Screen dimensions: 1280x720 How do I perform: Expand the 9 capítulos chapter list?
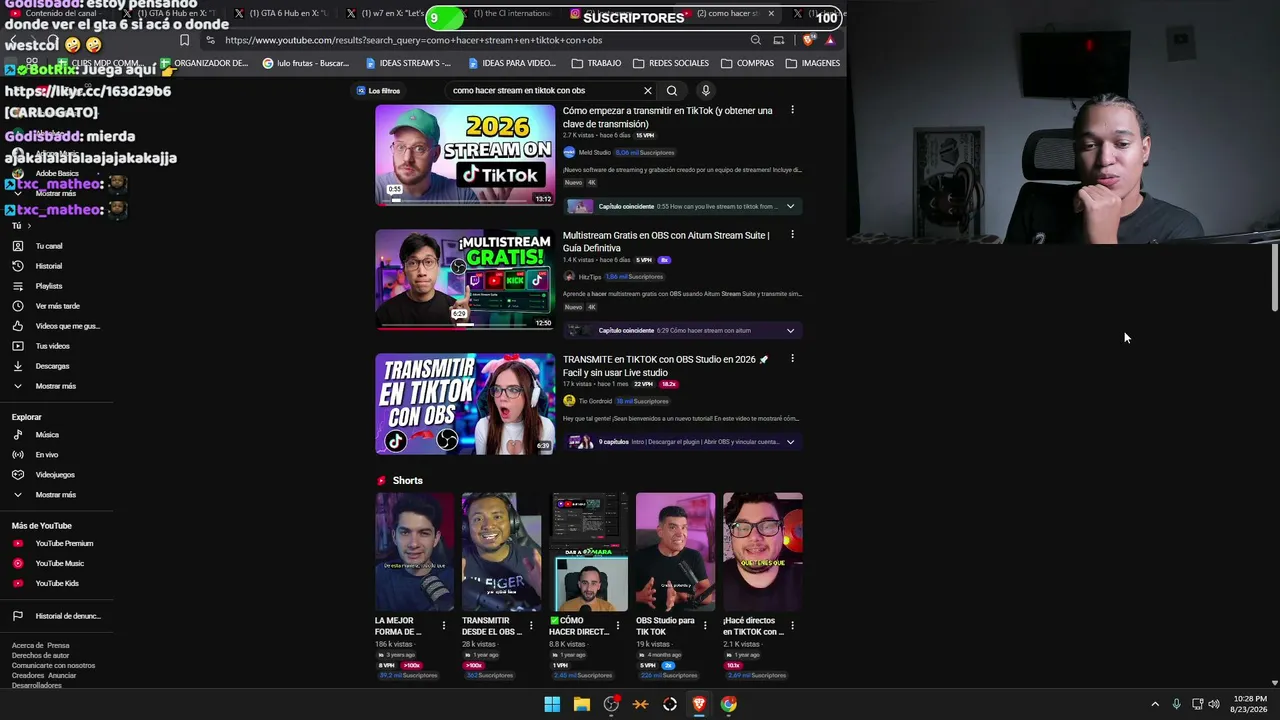tap(790, 442)
